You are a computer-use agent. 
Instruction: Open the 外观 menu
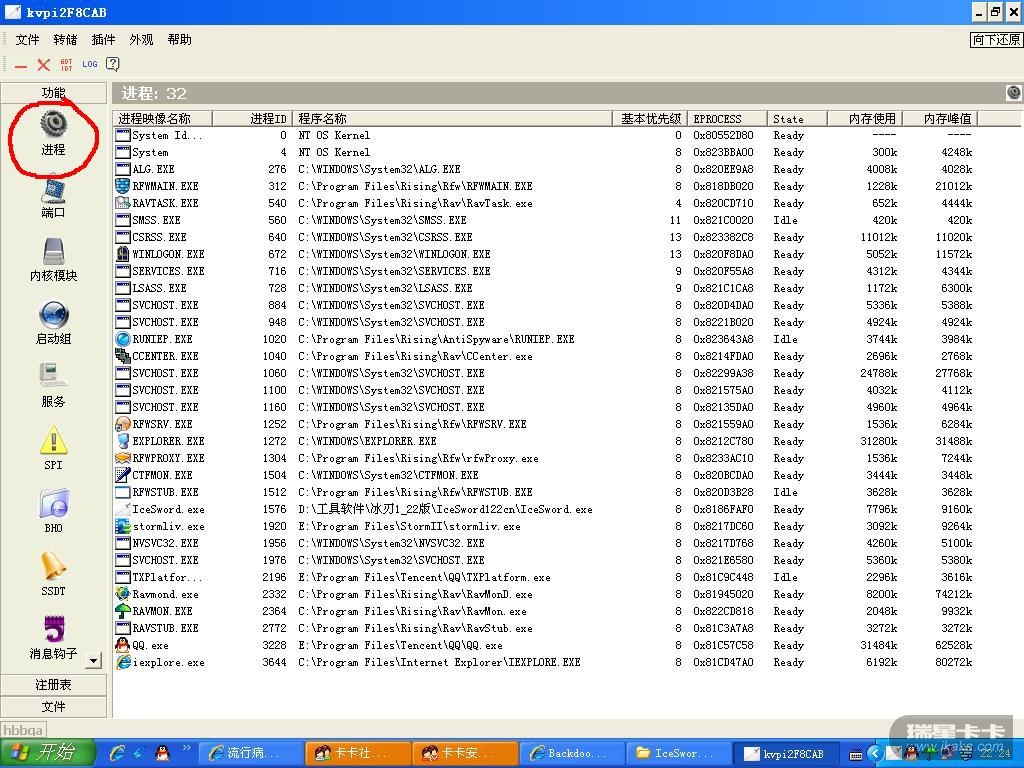141,40
